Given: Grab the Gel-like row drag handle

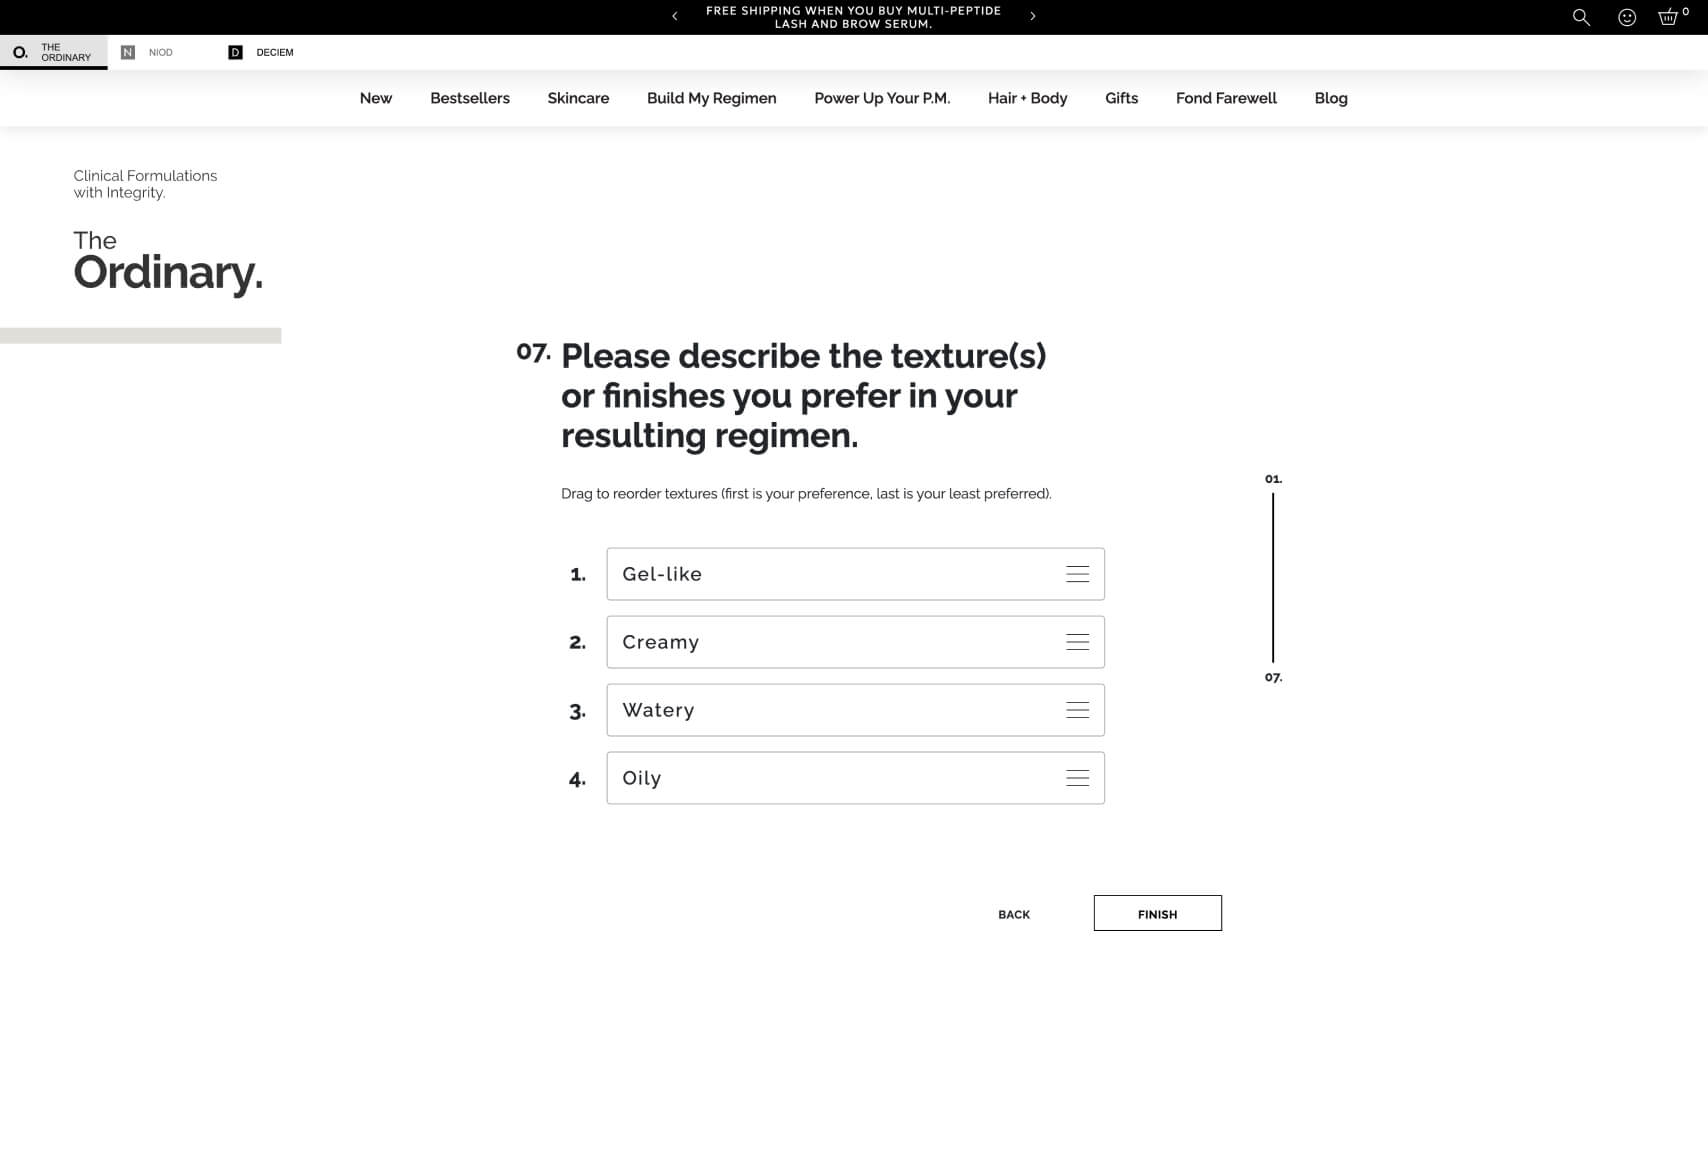Looking at the screenshot, I should pyautogui.click(x=1077, y=574).
